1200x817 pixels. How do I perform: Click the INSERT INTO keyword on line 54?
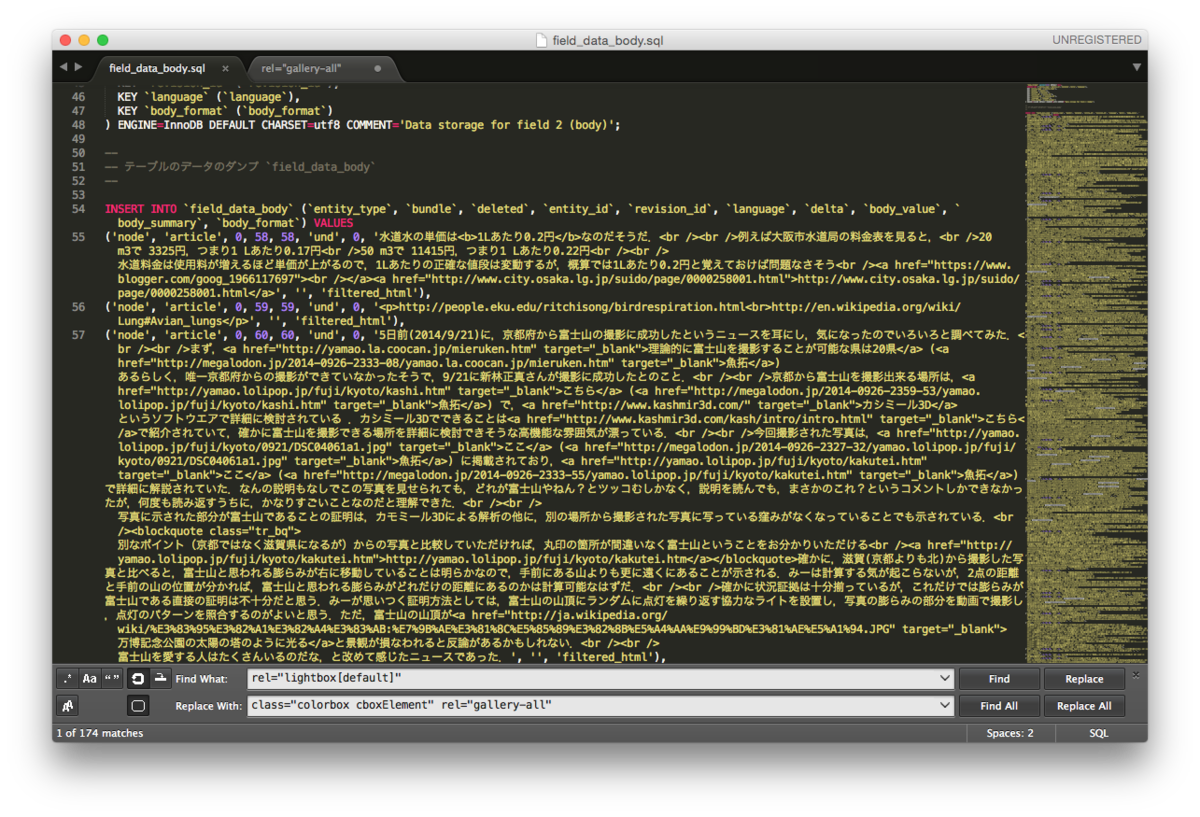pyautogui.click(x=141, y=209)
